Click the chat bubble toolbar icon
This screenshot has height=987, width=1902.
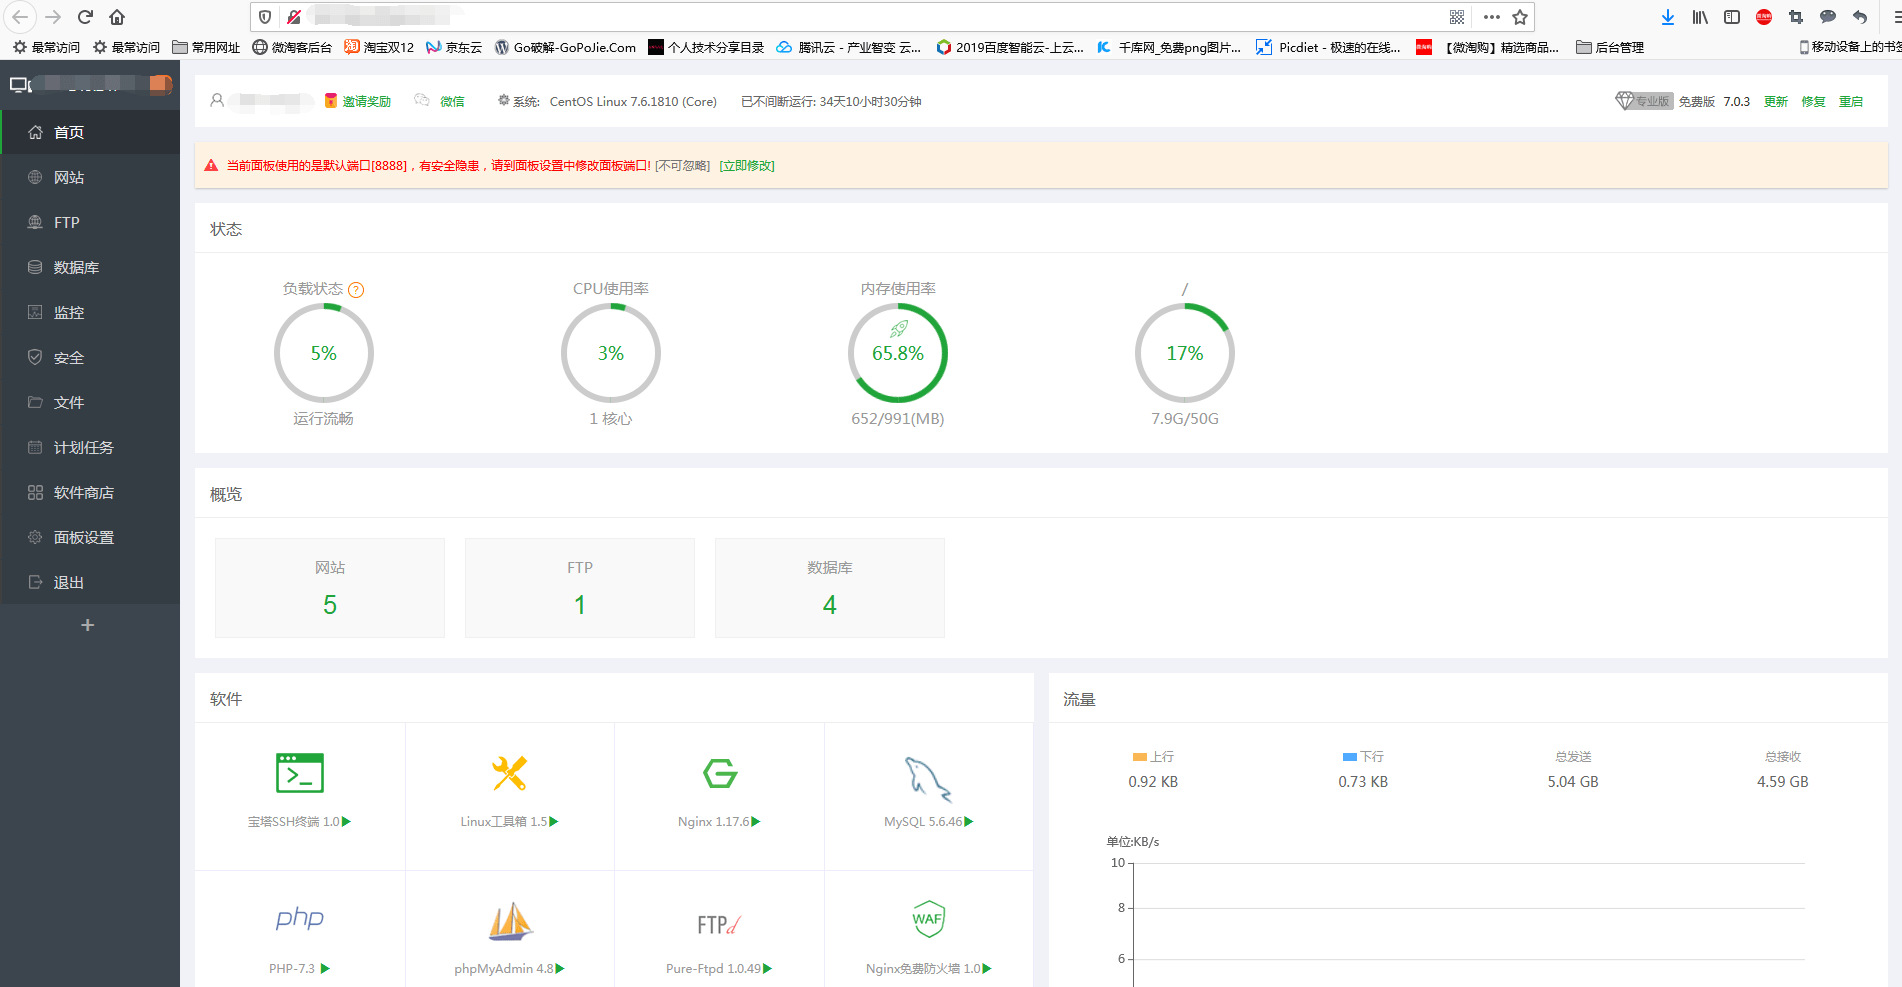1828,17
